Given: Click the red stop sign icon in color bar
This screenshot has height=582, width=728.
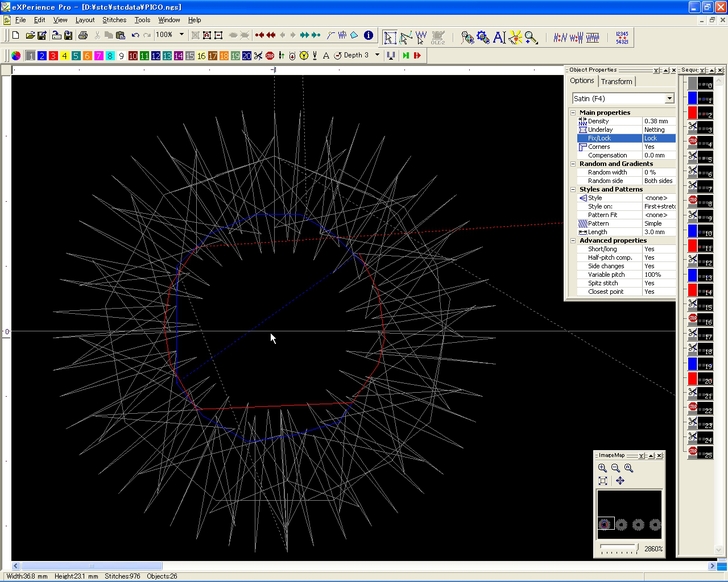Looking at the screenshot, I should (x=270, y=56).
